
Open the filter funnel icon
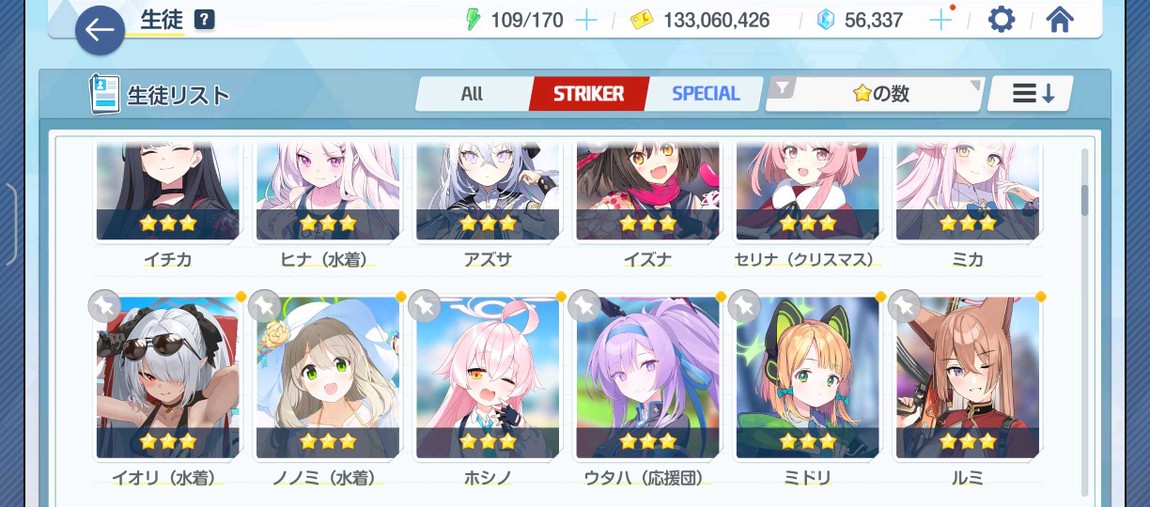tap(783, 88)
